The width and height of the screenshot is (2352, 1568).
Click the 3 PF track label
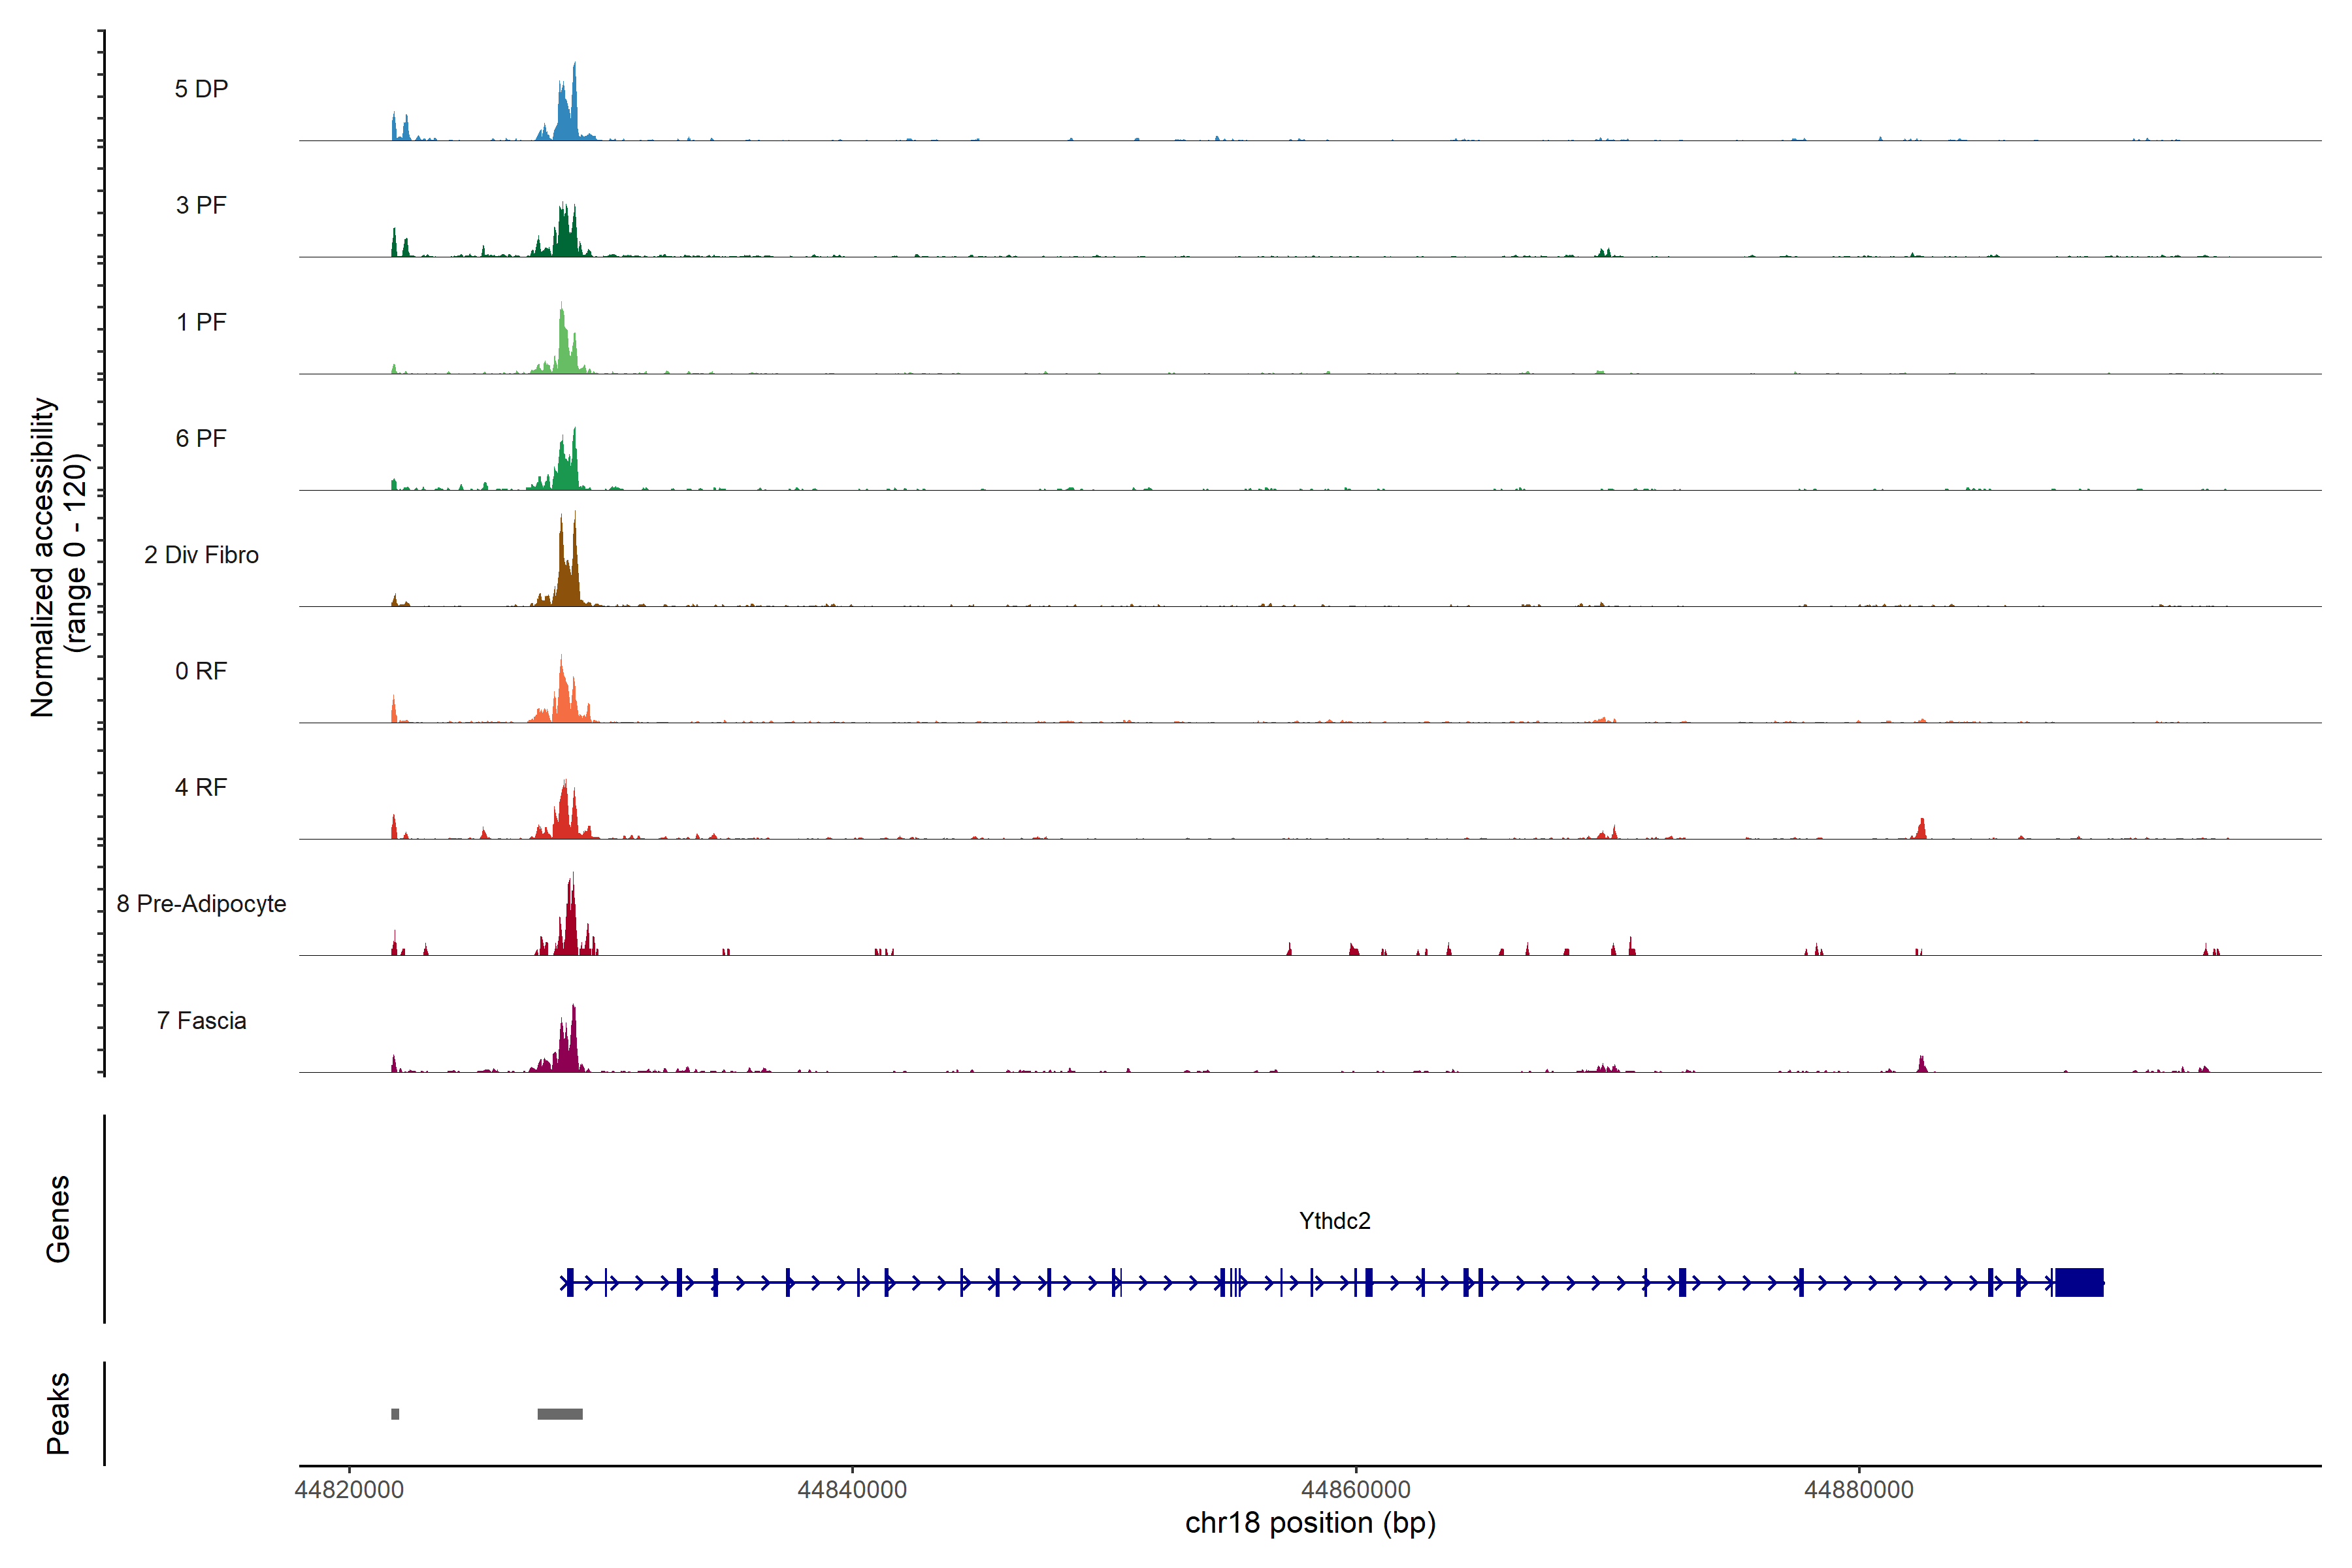(x=201, y=205)
